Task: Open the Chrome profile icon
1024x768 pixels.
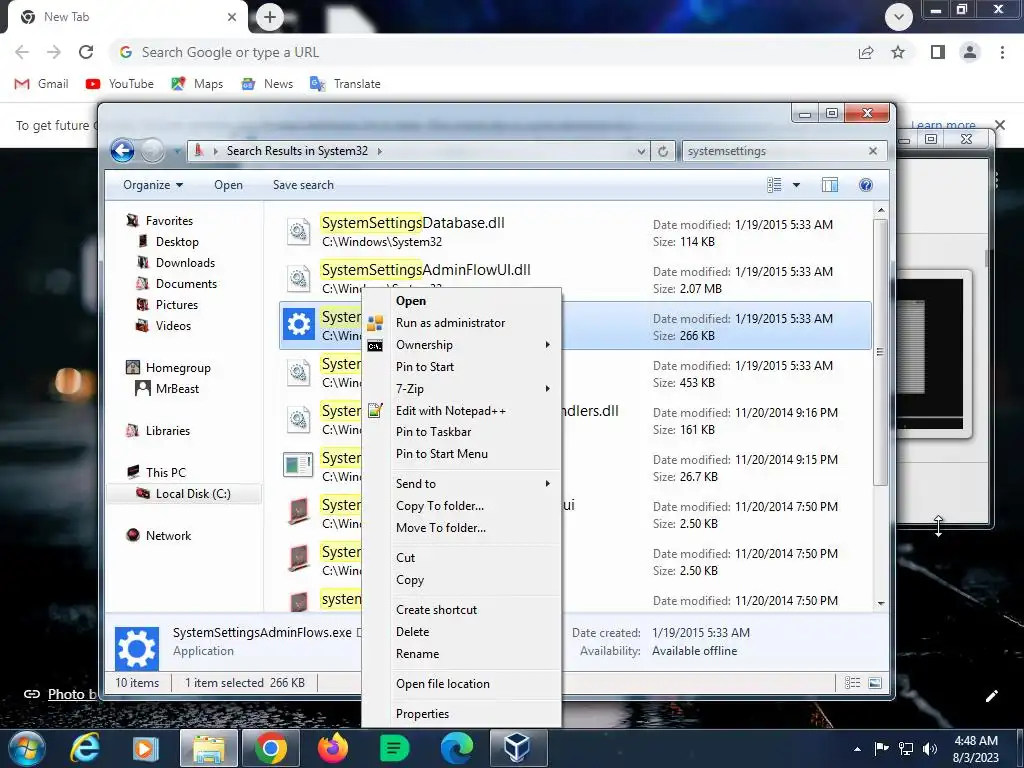Action: (x=970, y=52)
